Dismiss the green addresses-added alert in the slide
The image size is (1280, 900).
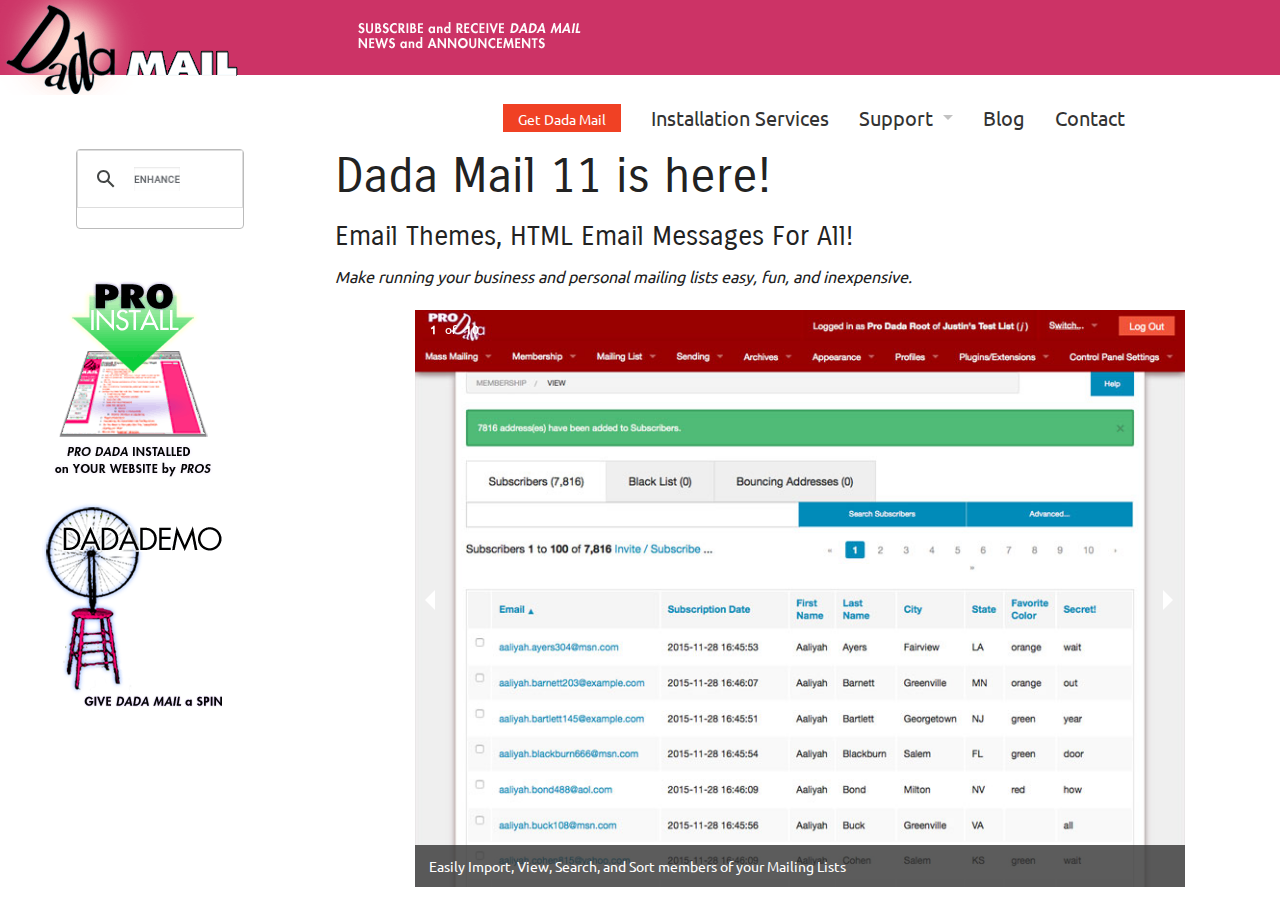[x=1120, y=428]
